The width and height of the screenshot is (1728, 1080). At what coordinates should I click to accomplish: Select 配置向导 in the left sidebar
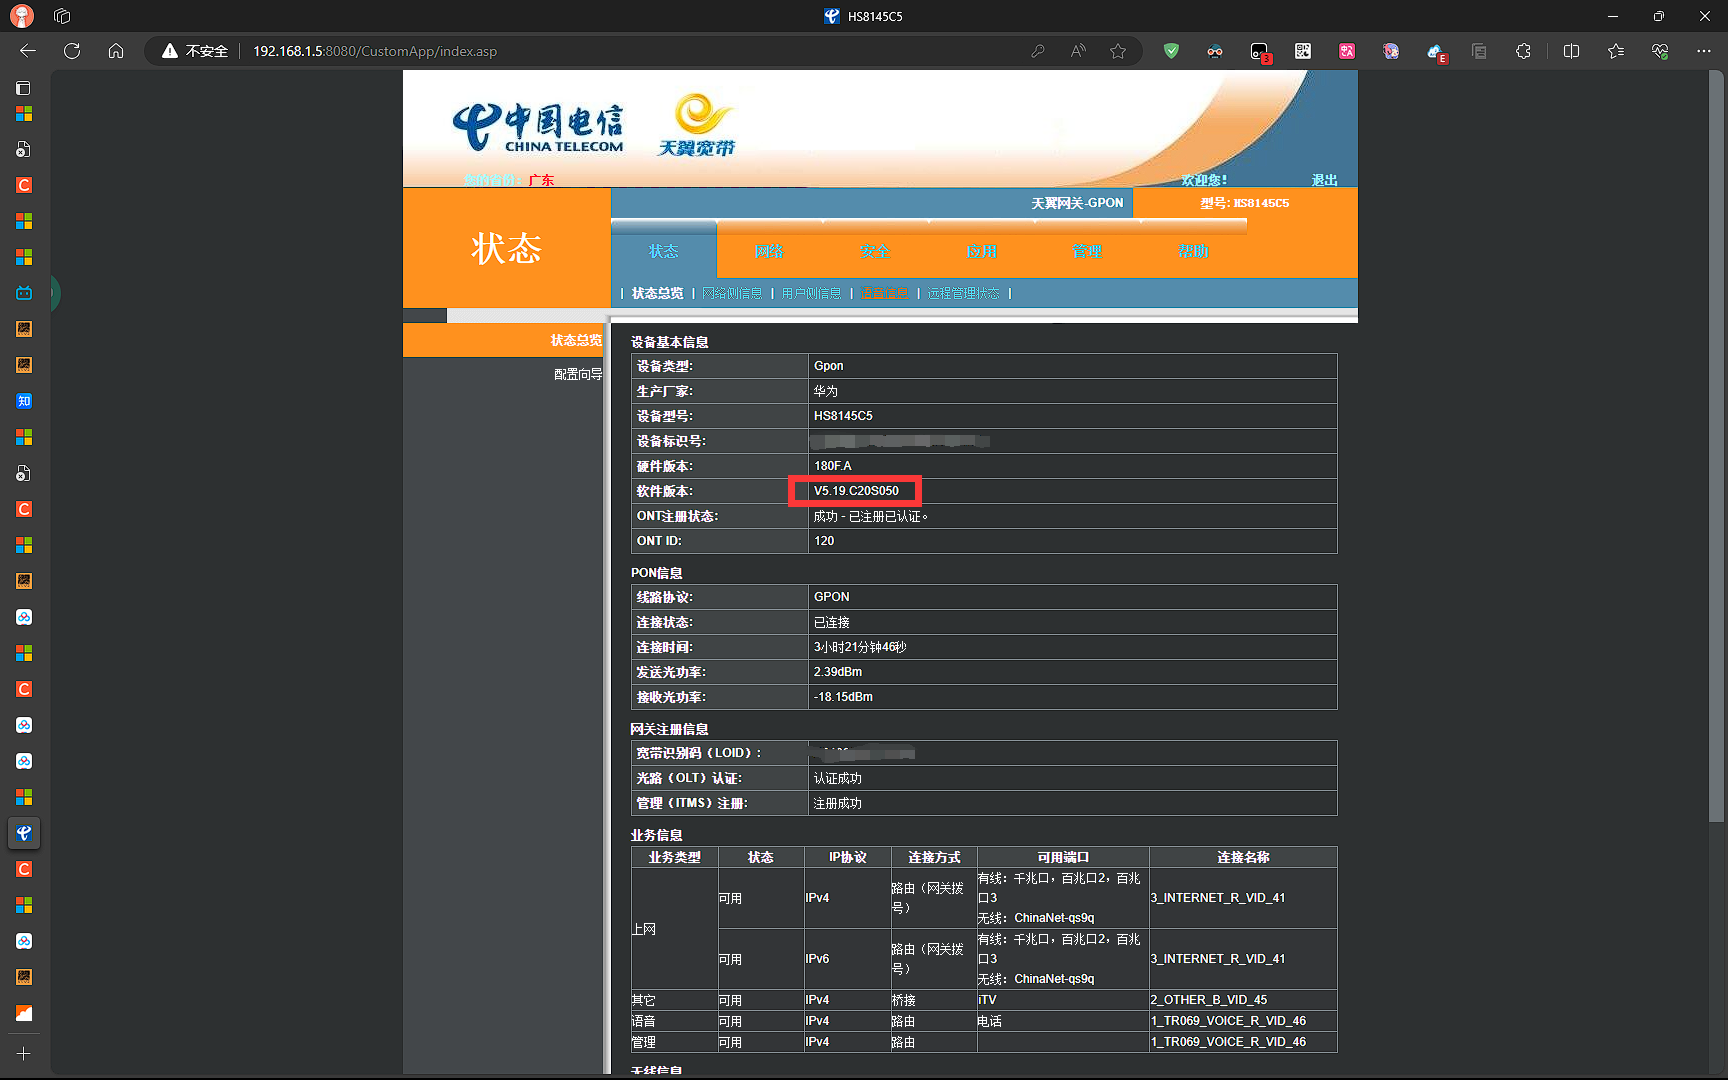click(578, 374)
